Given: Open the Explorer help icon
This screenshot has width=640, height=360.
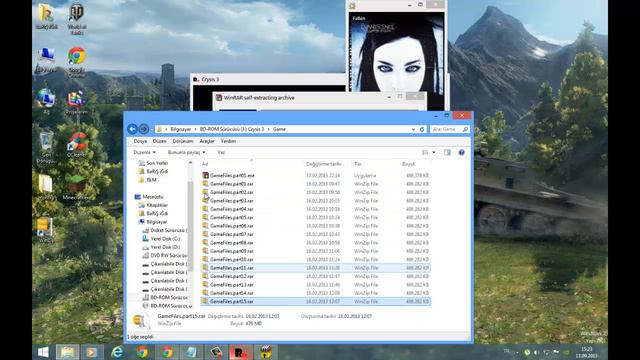Looking at the screenshot, I should point(461,152).
